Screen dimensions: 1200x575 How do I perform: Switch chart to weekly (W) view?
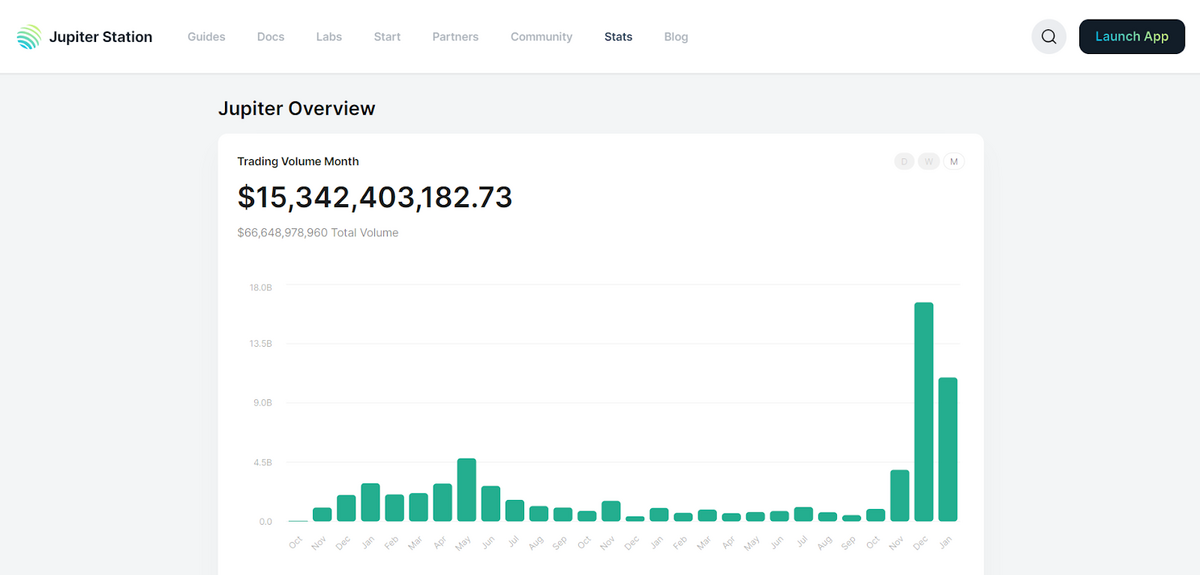point(929,161)
